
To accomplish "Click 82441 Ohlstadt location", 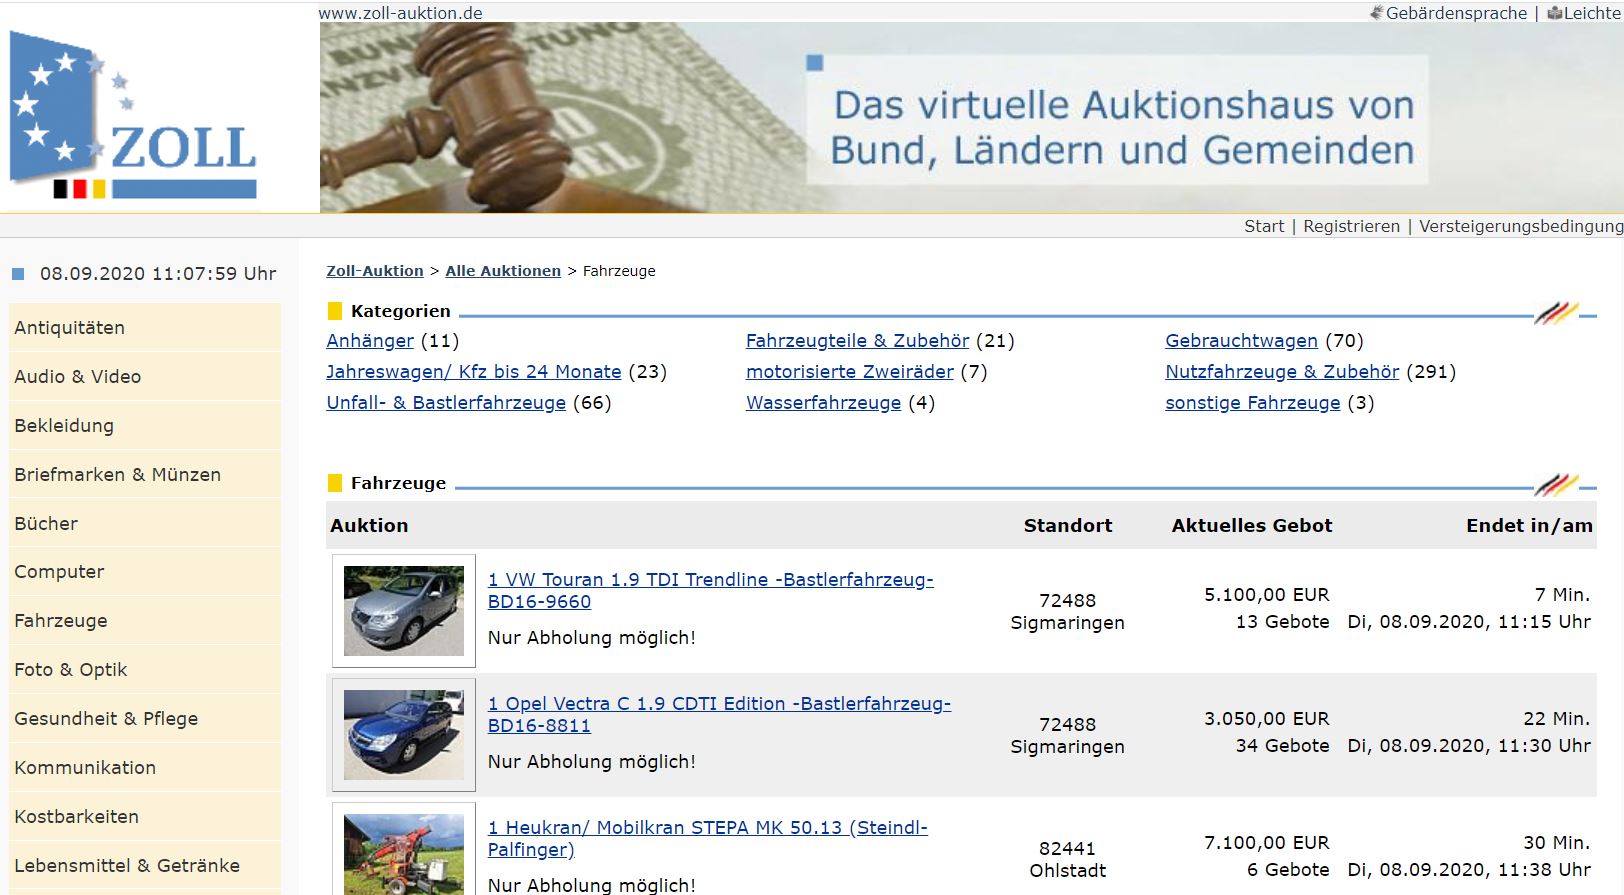I will [x=1068, y=860].
